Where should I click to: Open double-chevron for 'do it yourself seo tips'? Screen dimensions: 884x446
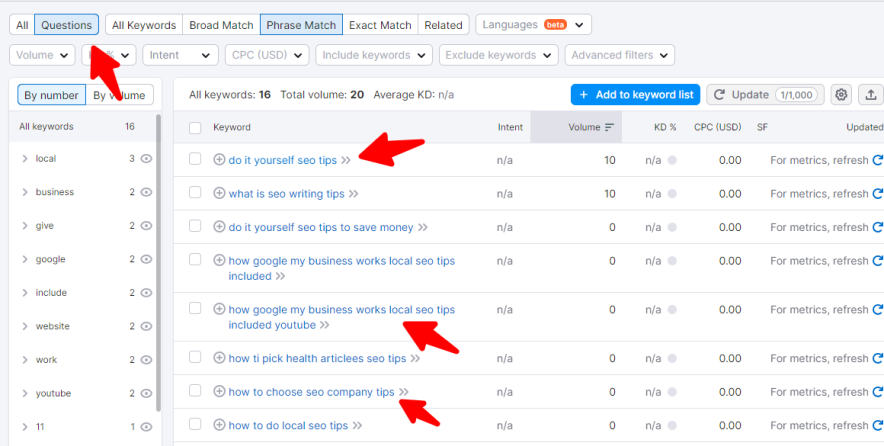[x=346, y=161]
